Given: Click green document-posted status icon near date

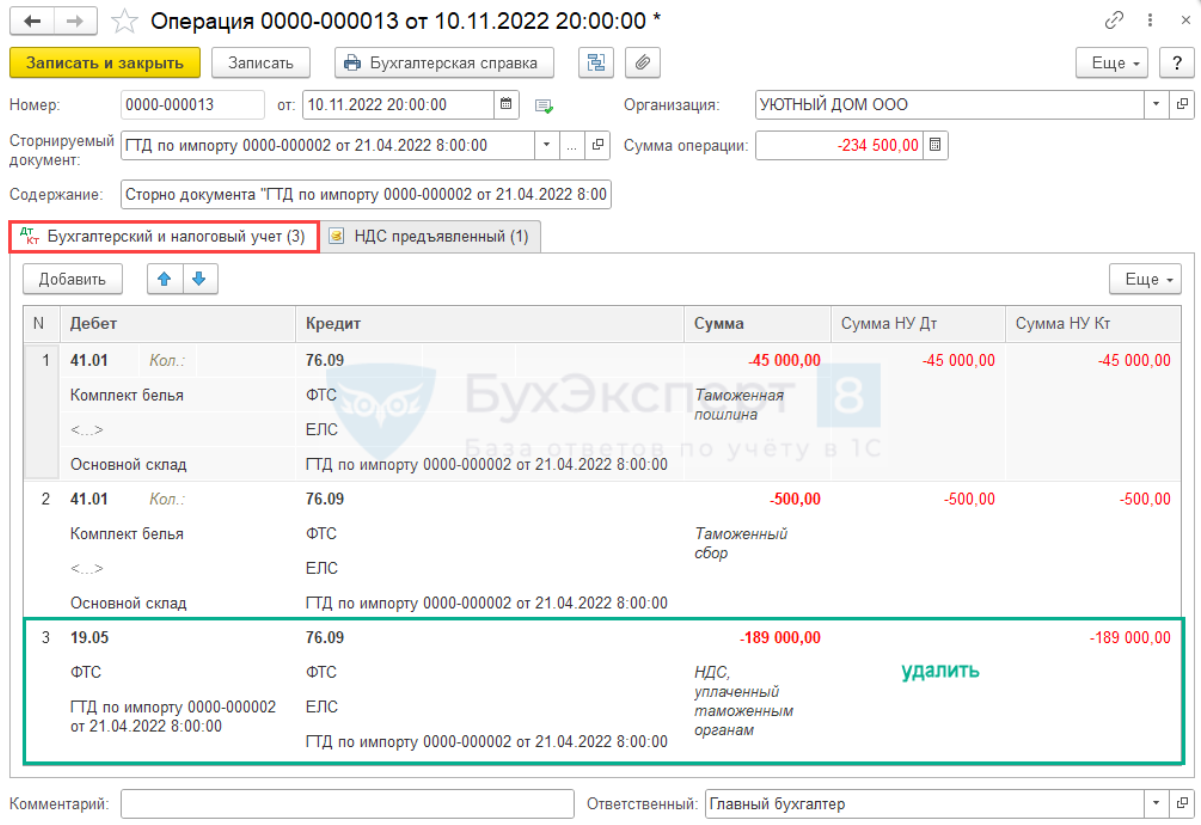Looking at the screenshot, I should coord(544,105).
